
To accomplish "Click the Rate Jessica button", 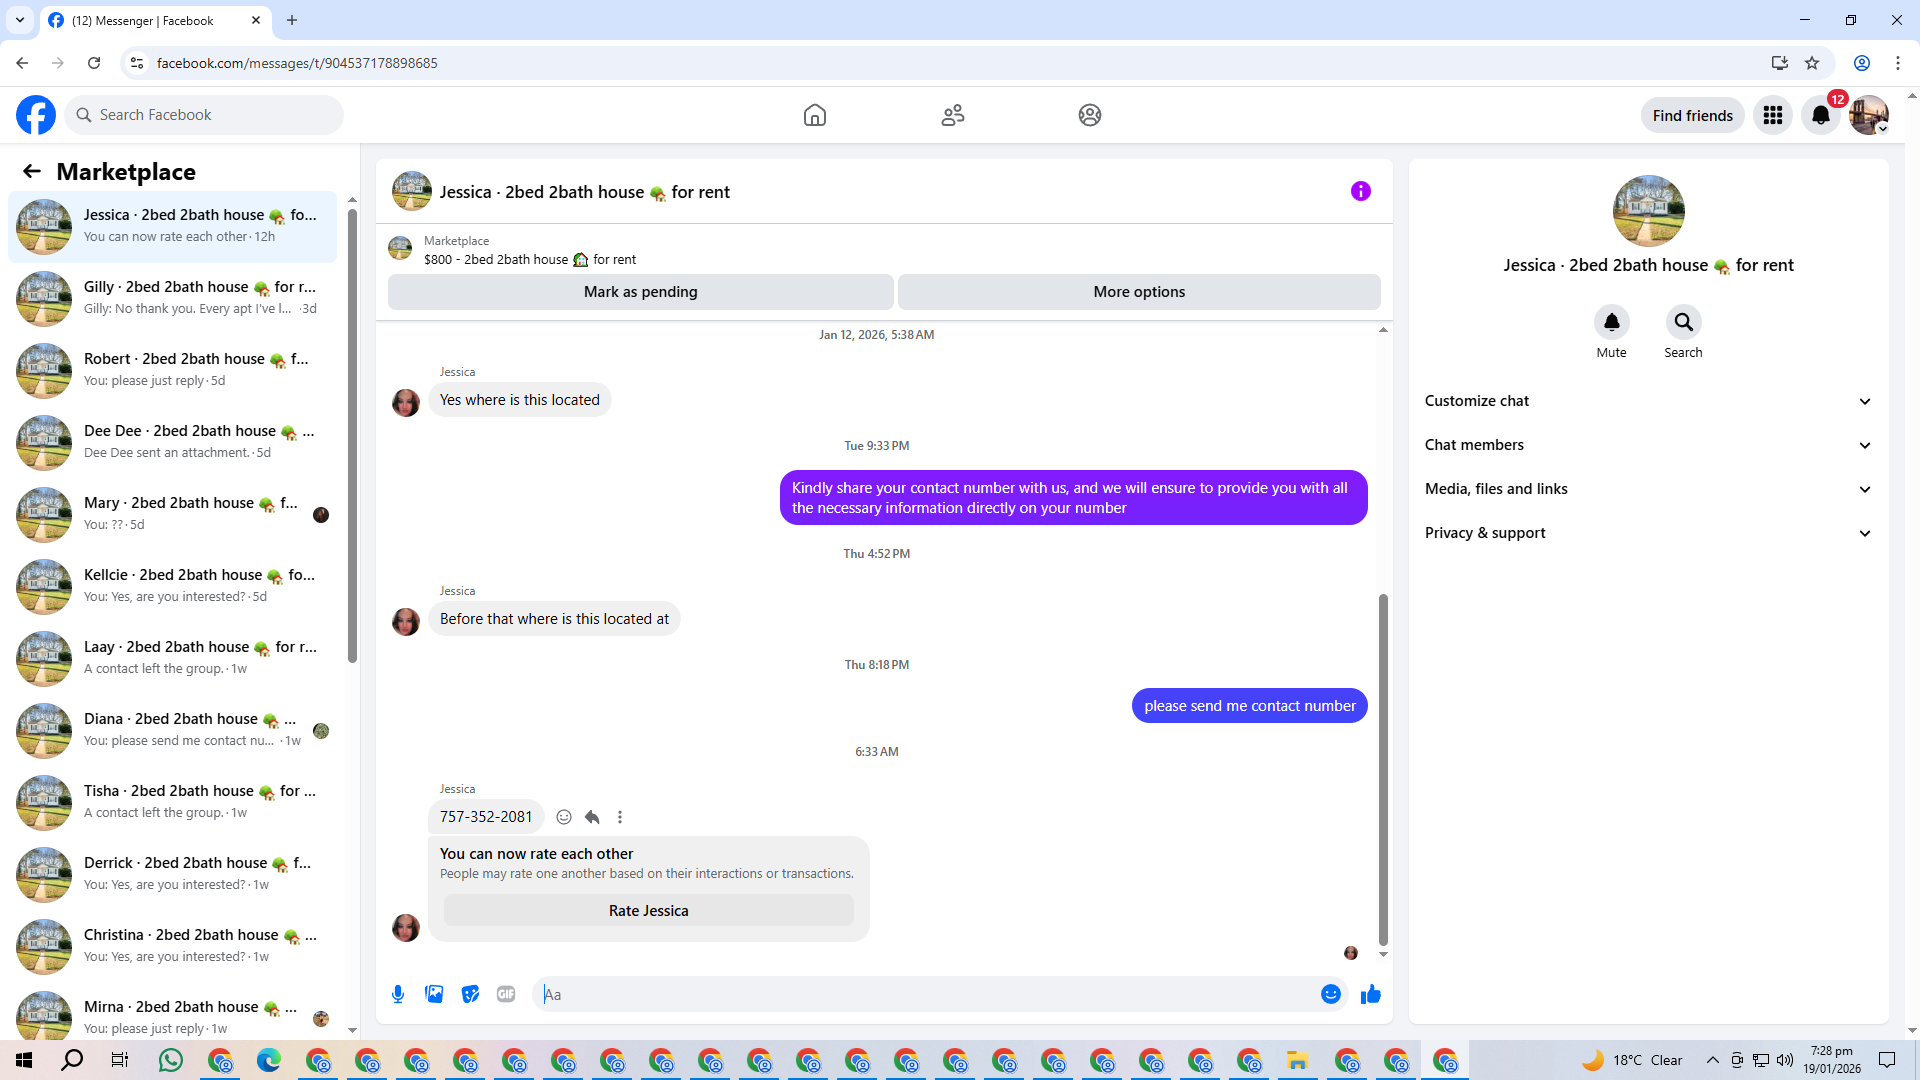I will pyautogui.click(x=648, y=911).
